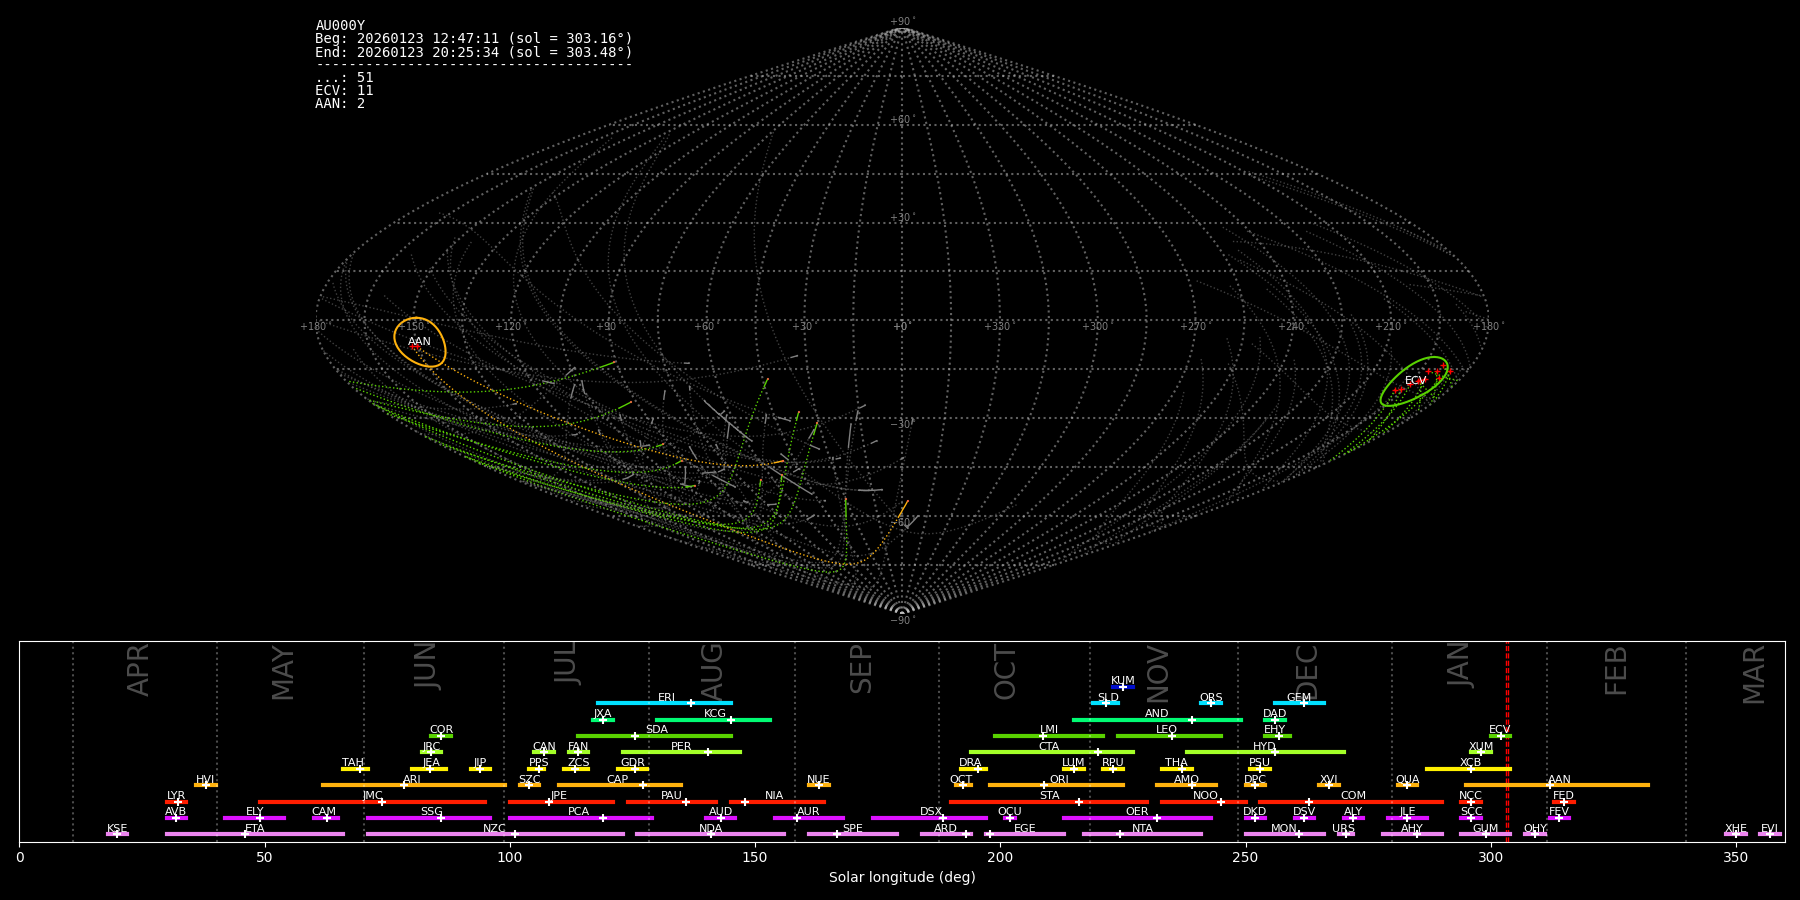The image size is (1800, 900).
Task: Click the MAR month label
Action: coord(1754,675)
